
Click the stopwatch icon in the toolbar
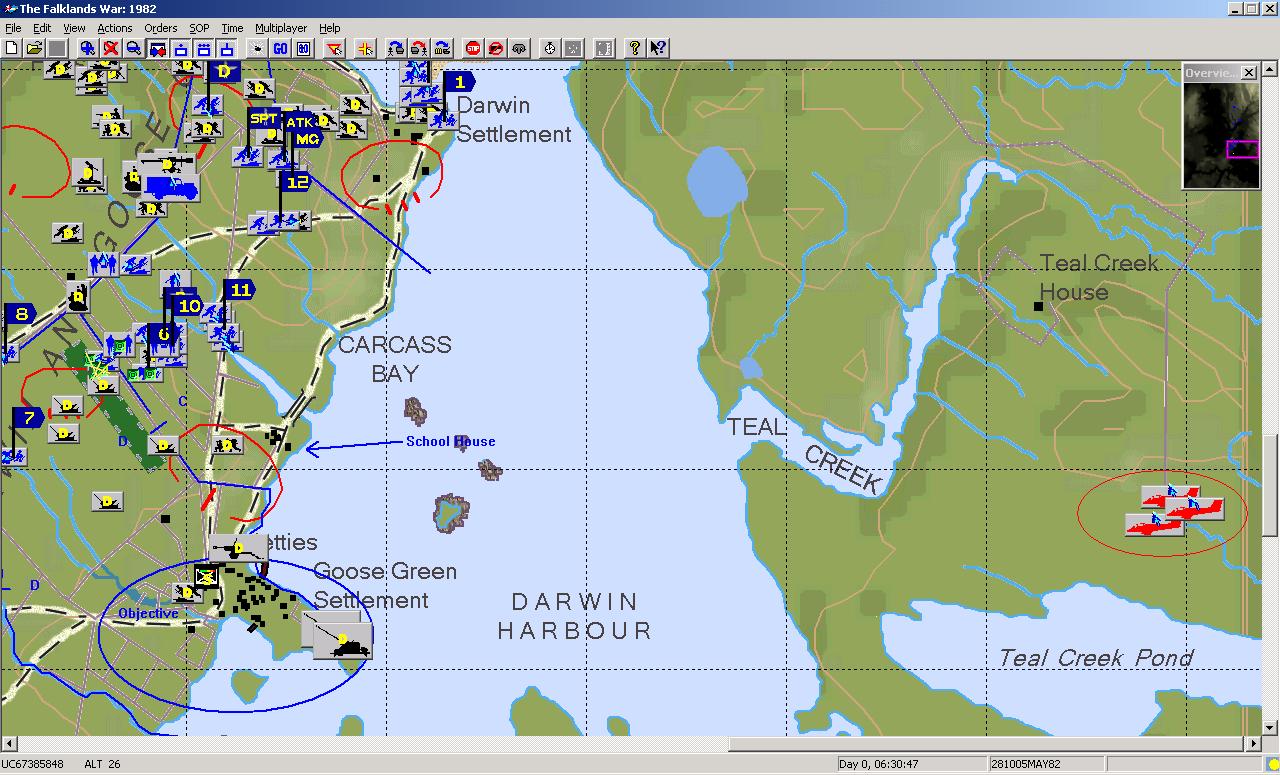[x=549, y=48]
